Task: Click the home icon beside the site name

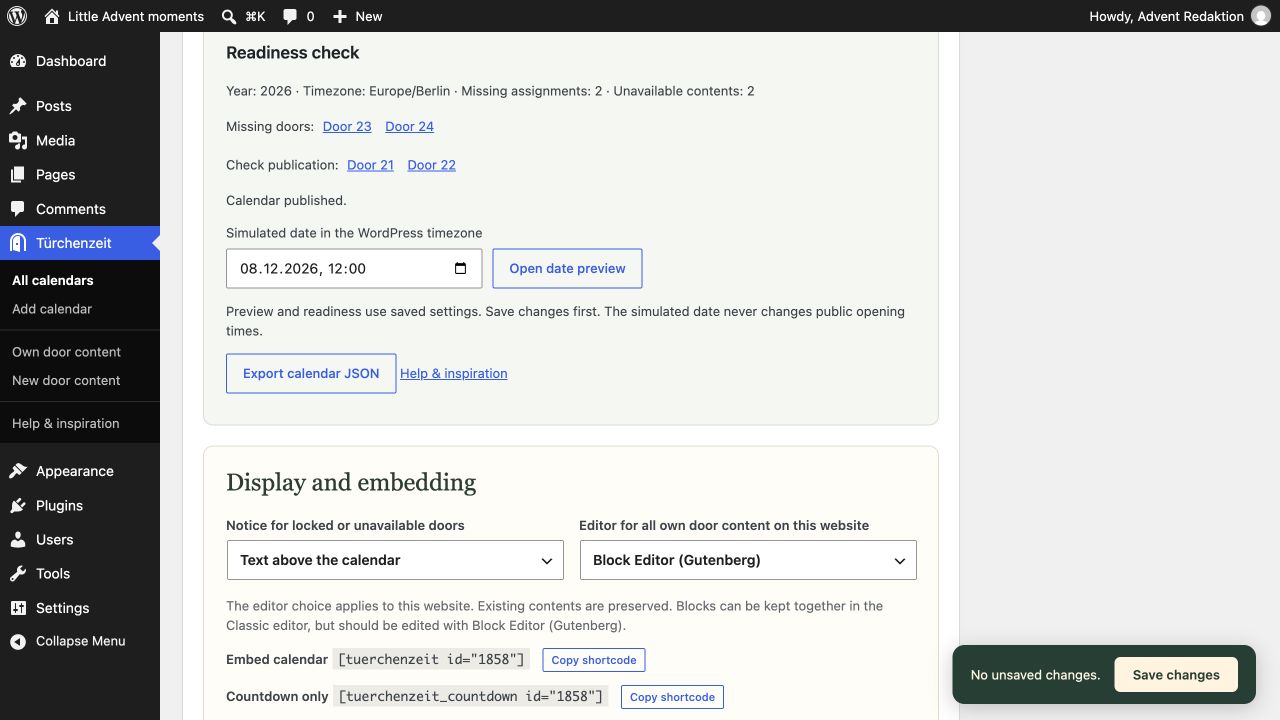Action: point(52,16)
